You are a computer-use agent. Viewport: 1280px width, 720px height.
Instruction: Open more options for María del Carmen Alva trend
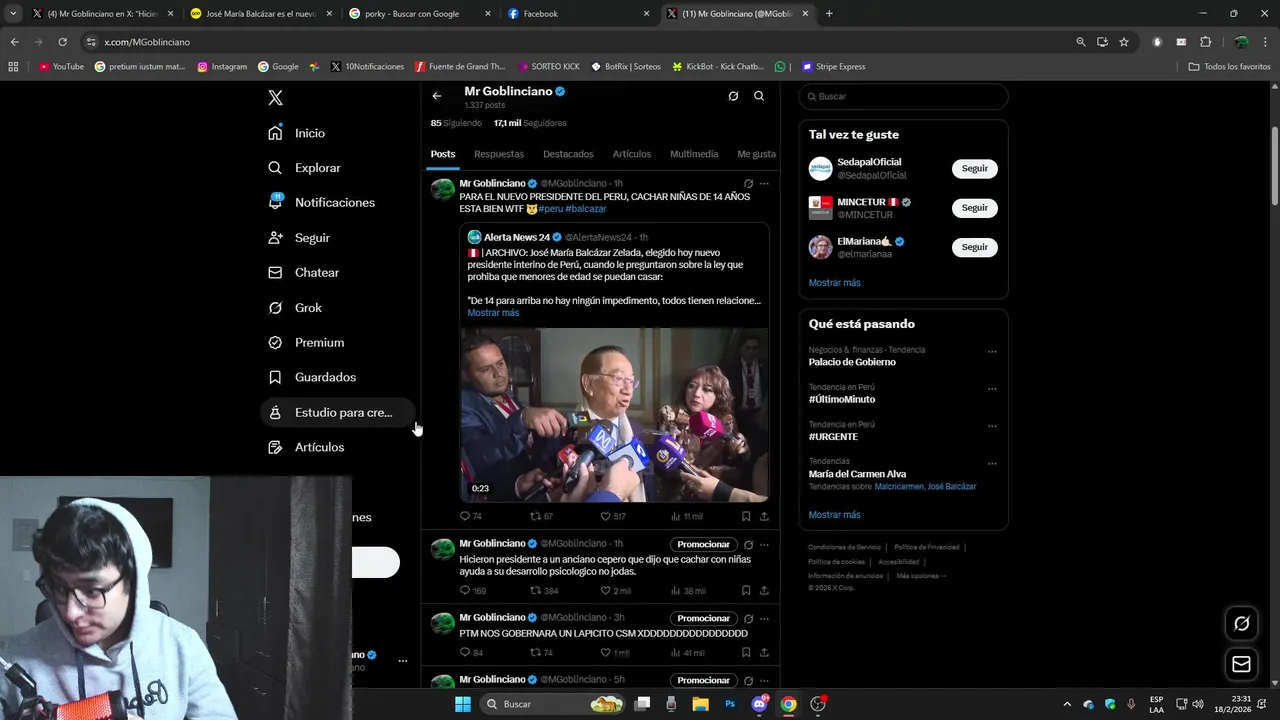point(992,464)
